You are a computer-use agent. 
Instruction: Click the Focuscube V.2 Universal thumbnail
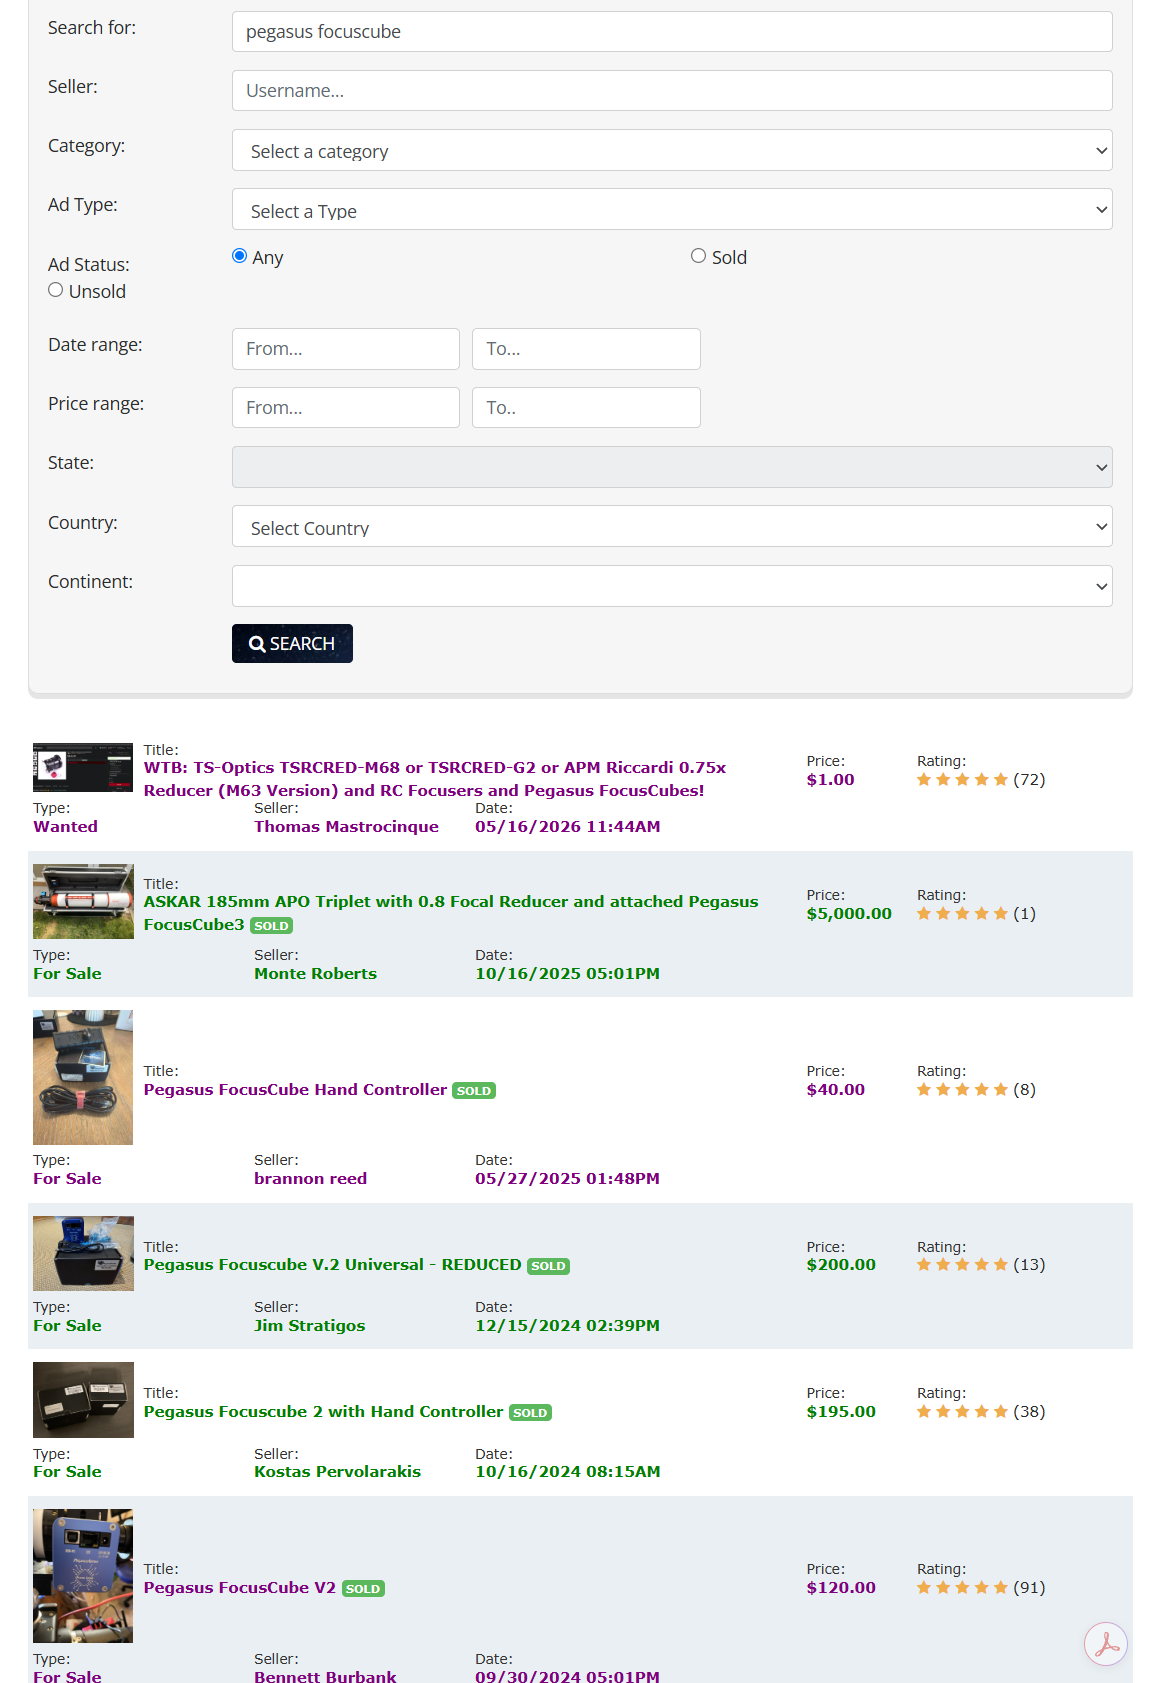83,1253
